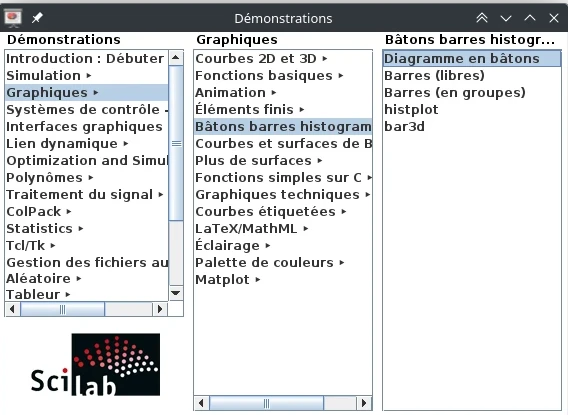Click Demonstrations list scroll-up arrow

176,58
